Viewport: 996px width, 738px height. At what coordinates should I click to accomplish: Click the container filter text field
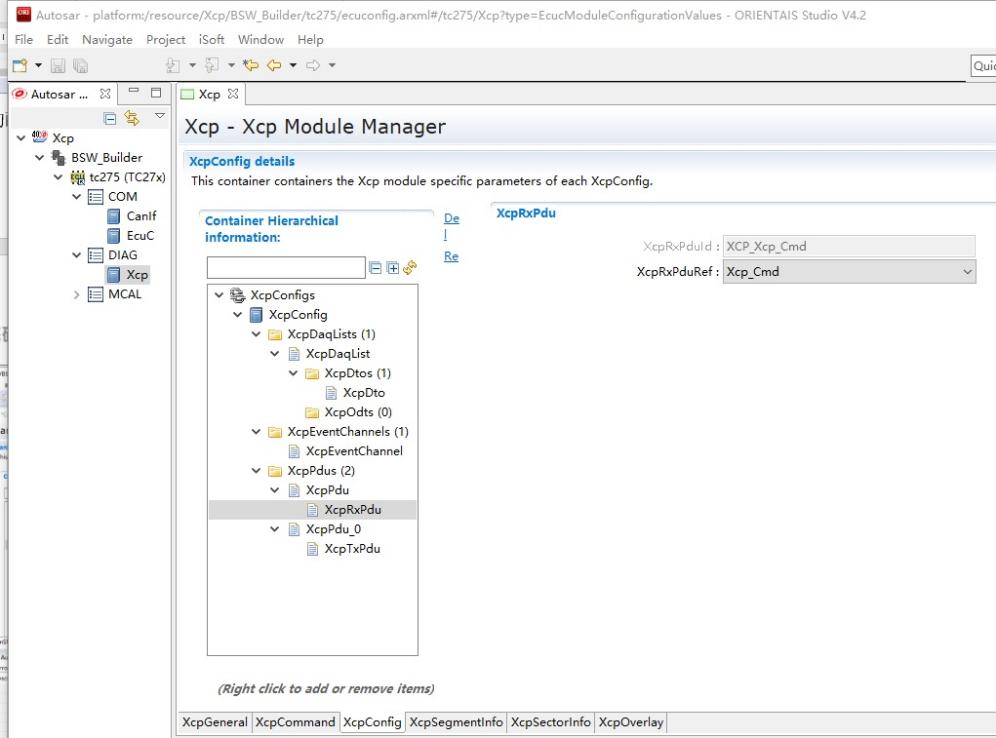(x=286, y=268)
